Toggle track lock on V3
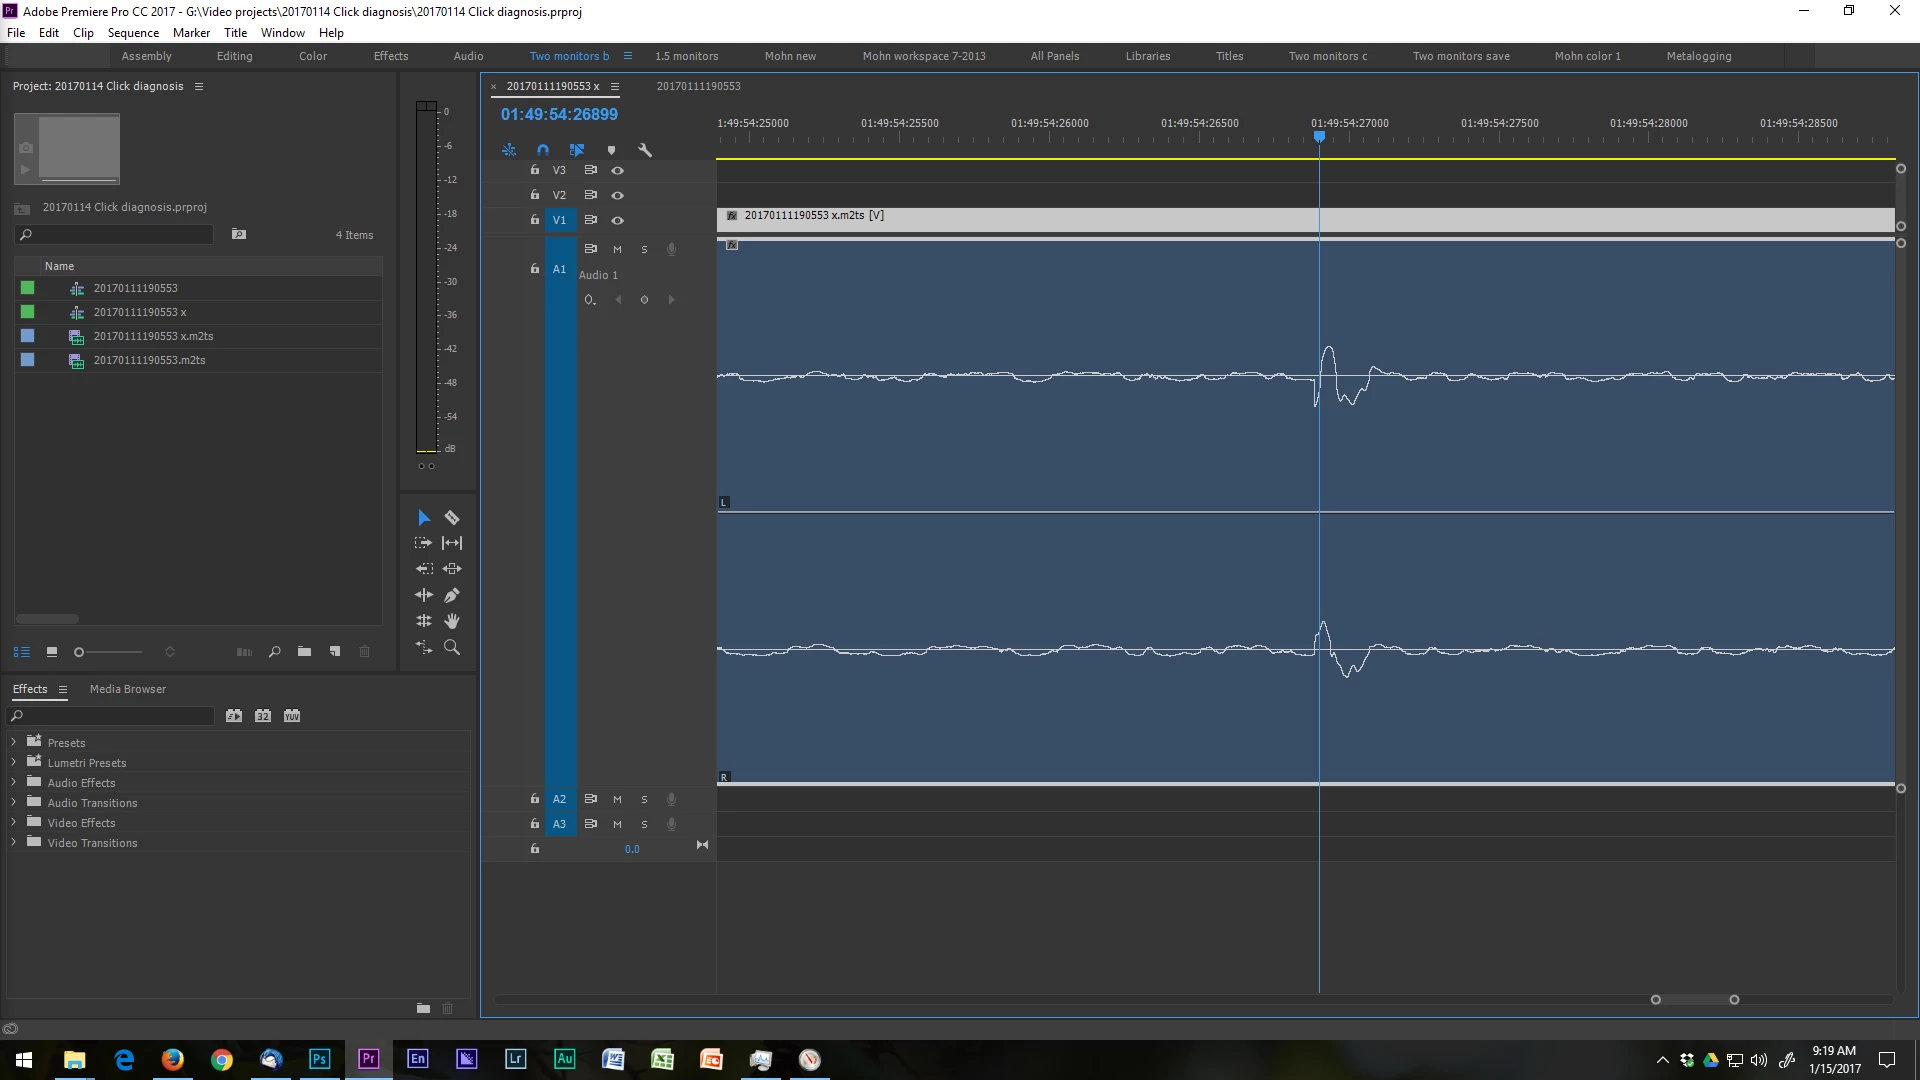The width and height of the screenshot is (1920, 1080). pos(535,170)
